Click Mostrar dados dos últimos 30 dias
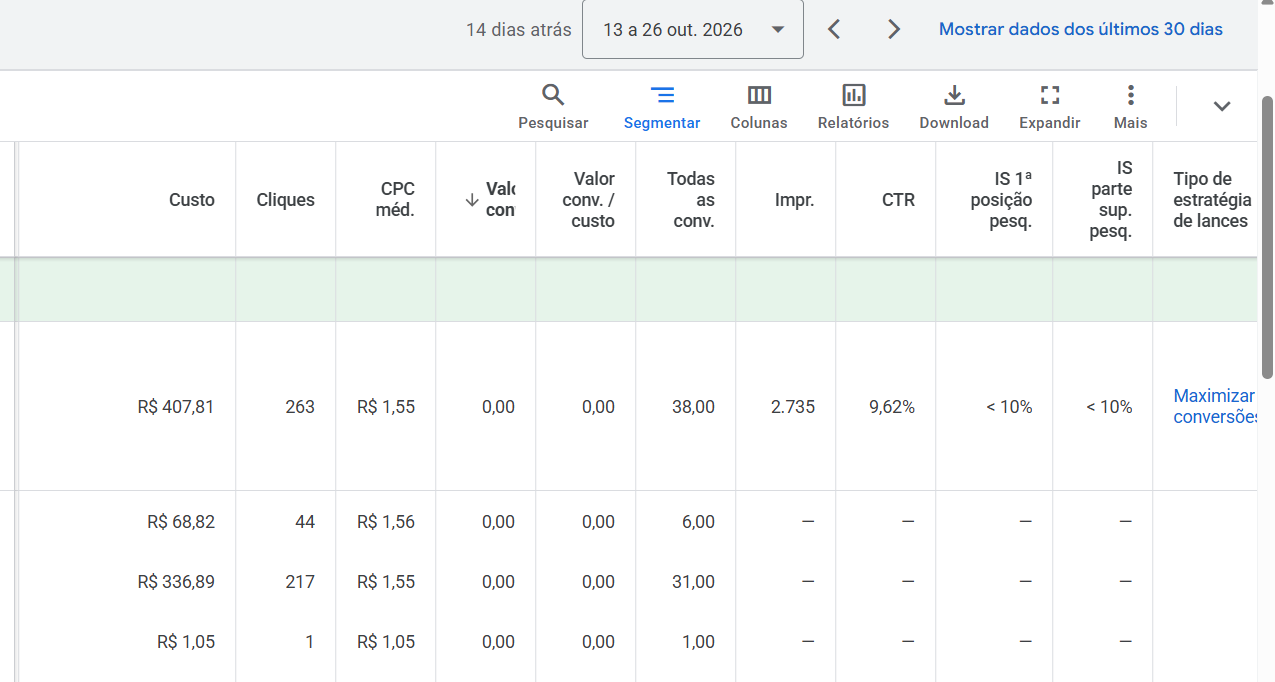Image resolution: width=1275 pixels, height=682 pixels. coord(1081,30)
